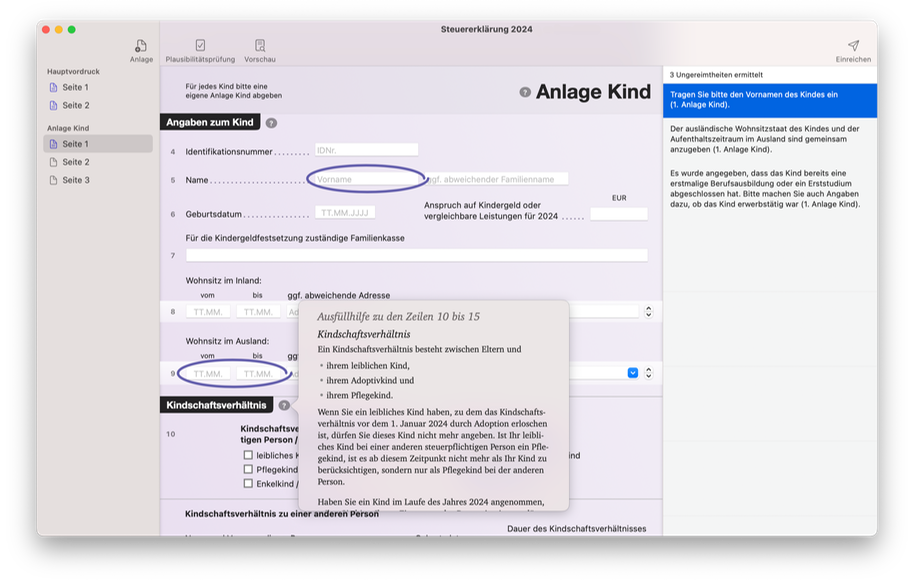The image size is (915, 580).
Task: Check the leibliches Kind checkbox
Action: click(248, 455)
